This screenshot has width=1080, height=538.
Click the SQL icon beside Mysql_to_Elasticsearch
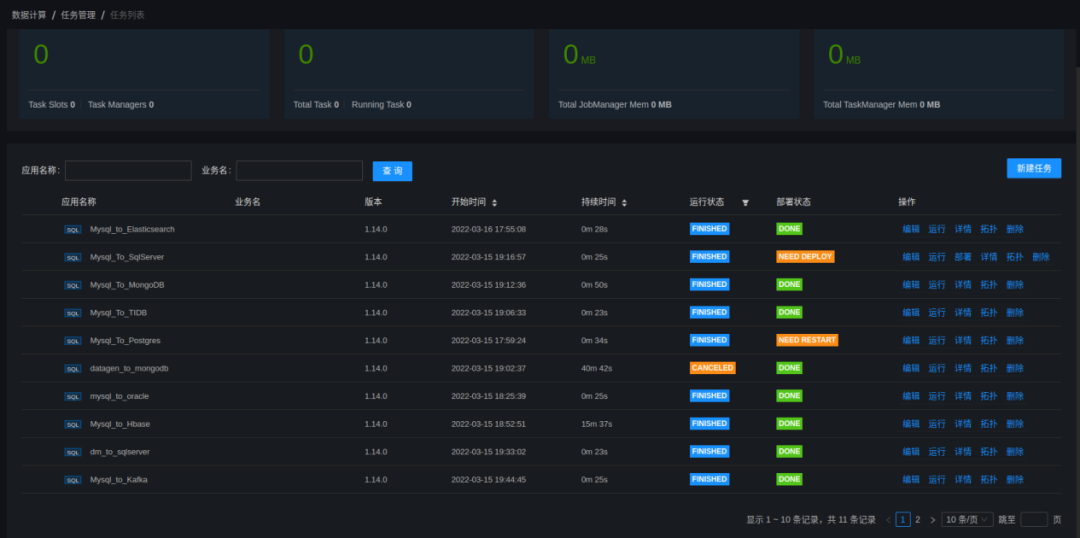point(73,229)
